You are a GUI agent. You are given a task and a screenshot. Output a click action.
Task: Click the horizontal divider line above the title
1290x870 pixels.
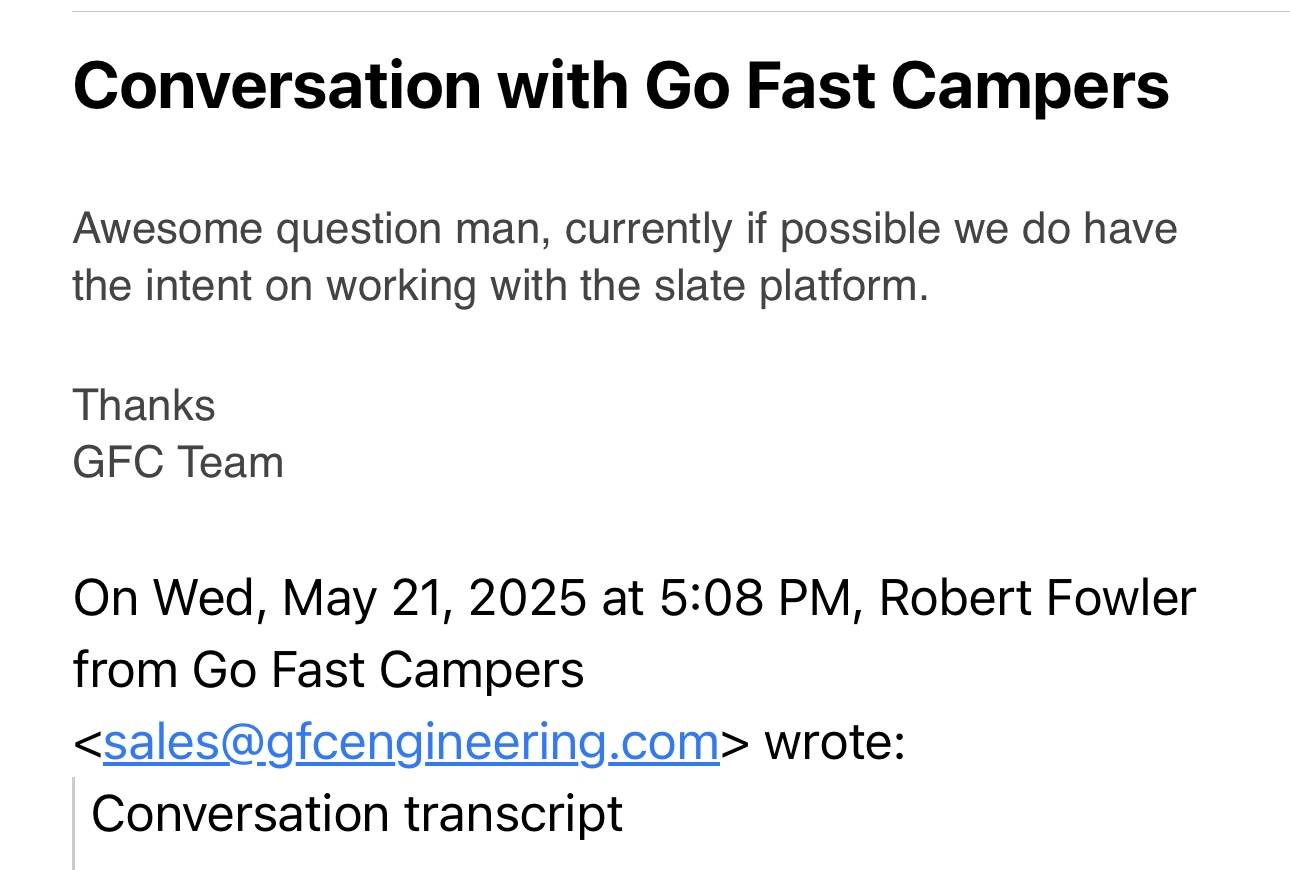point(681,12)
